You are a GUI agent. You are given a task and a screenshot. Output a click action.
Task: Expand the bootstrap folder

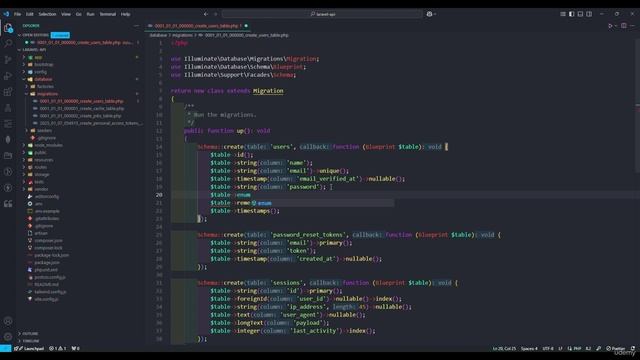click(44, 64)
